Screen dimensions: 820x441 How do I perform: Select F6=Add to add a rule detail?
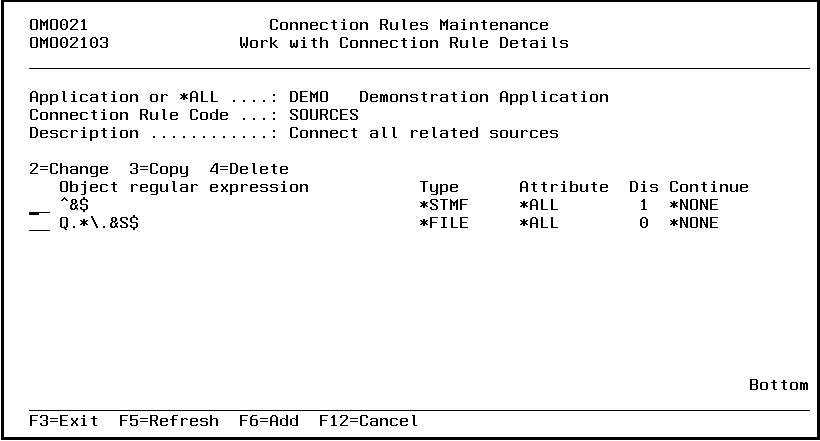pyautogui.click(x=269, y=421)
